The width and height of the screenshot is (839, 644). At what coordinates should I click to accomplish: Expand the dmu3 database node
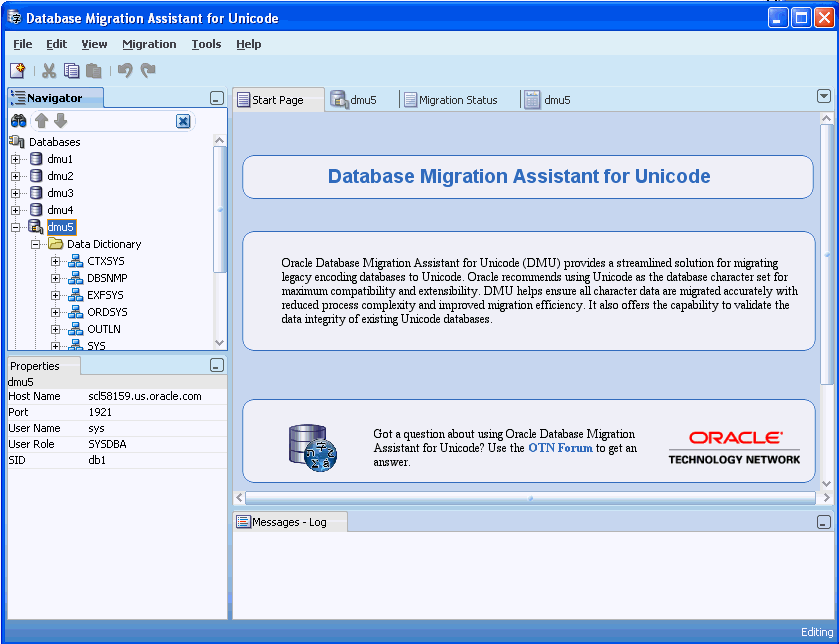(16, 194)
